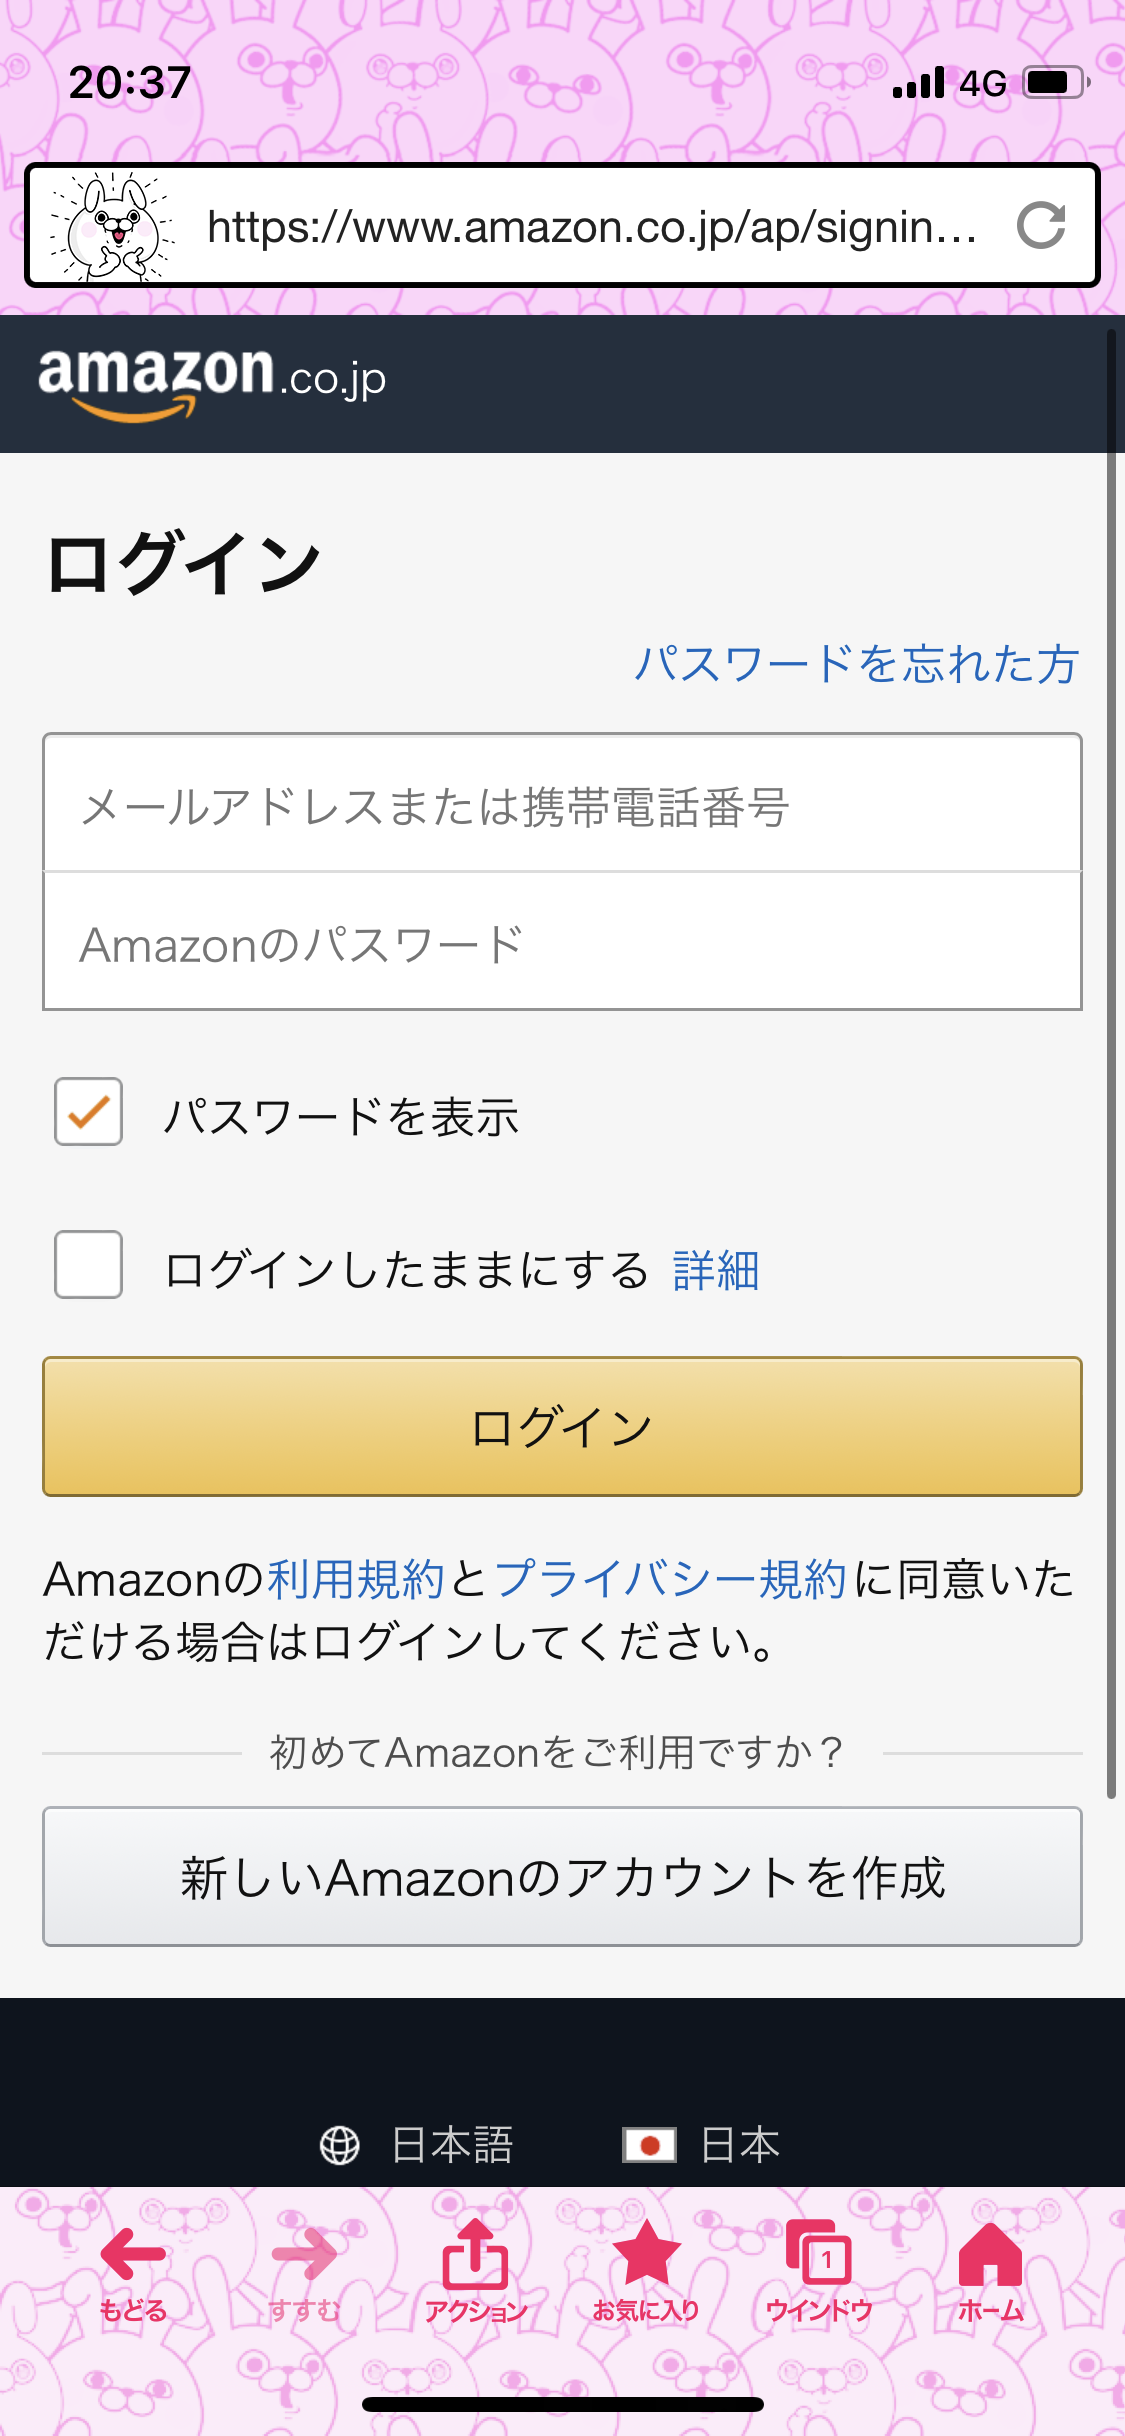Open お気に入り favorites star
This screenshot has width=1125, height=2436.
(x=646, y=2270)
